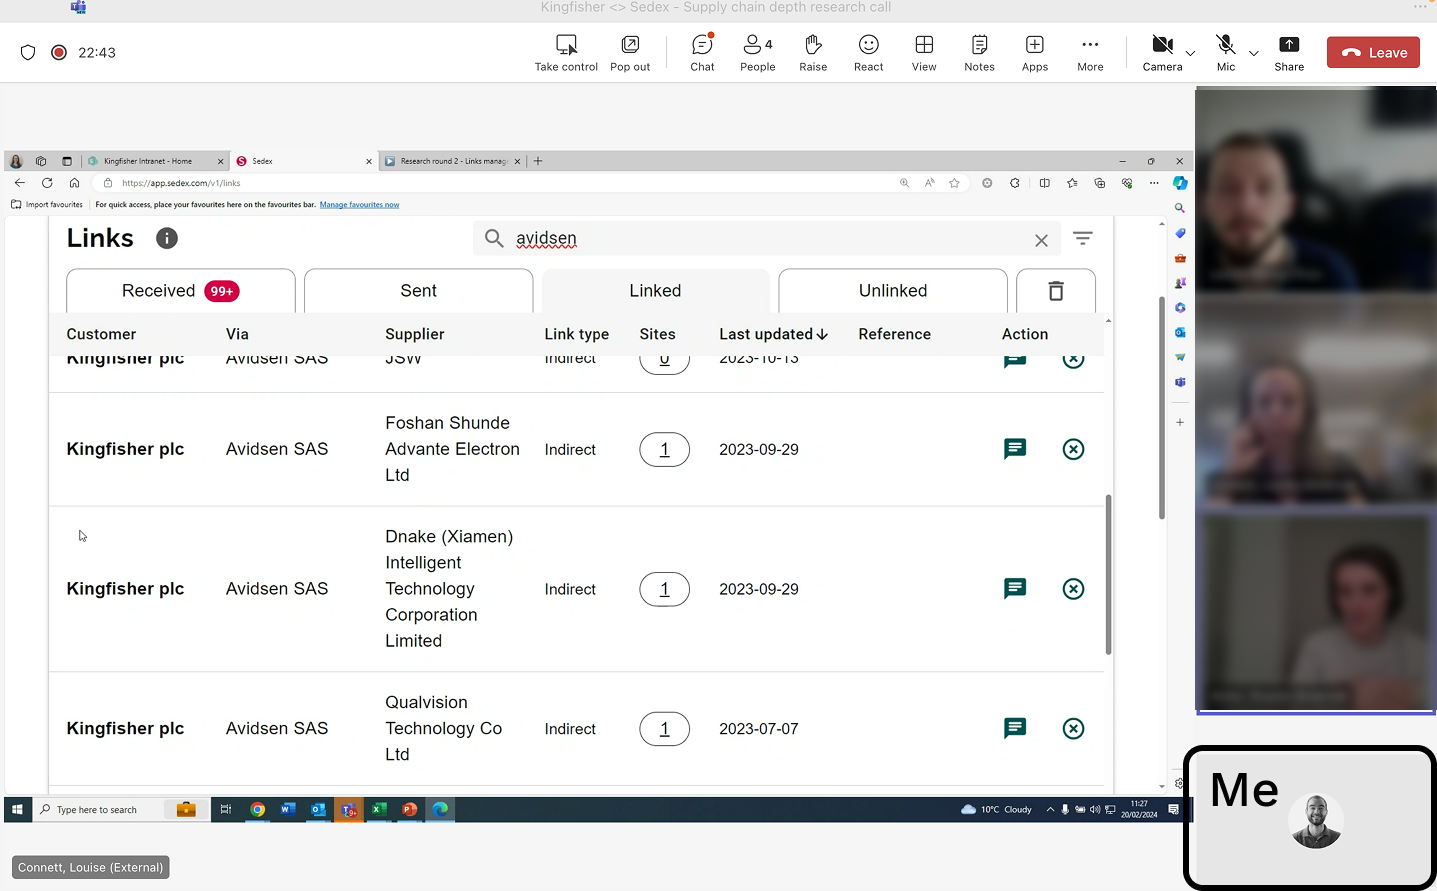
Task: Open the trash deleted links tab
Action: click(1056, 291)
